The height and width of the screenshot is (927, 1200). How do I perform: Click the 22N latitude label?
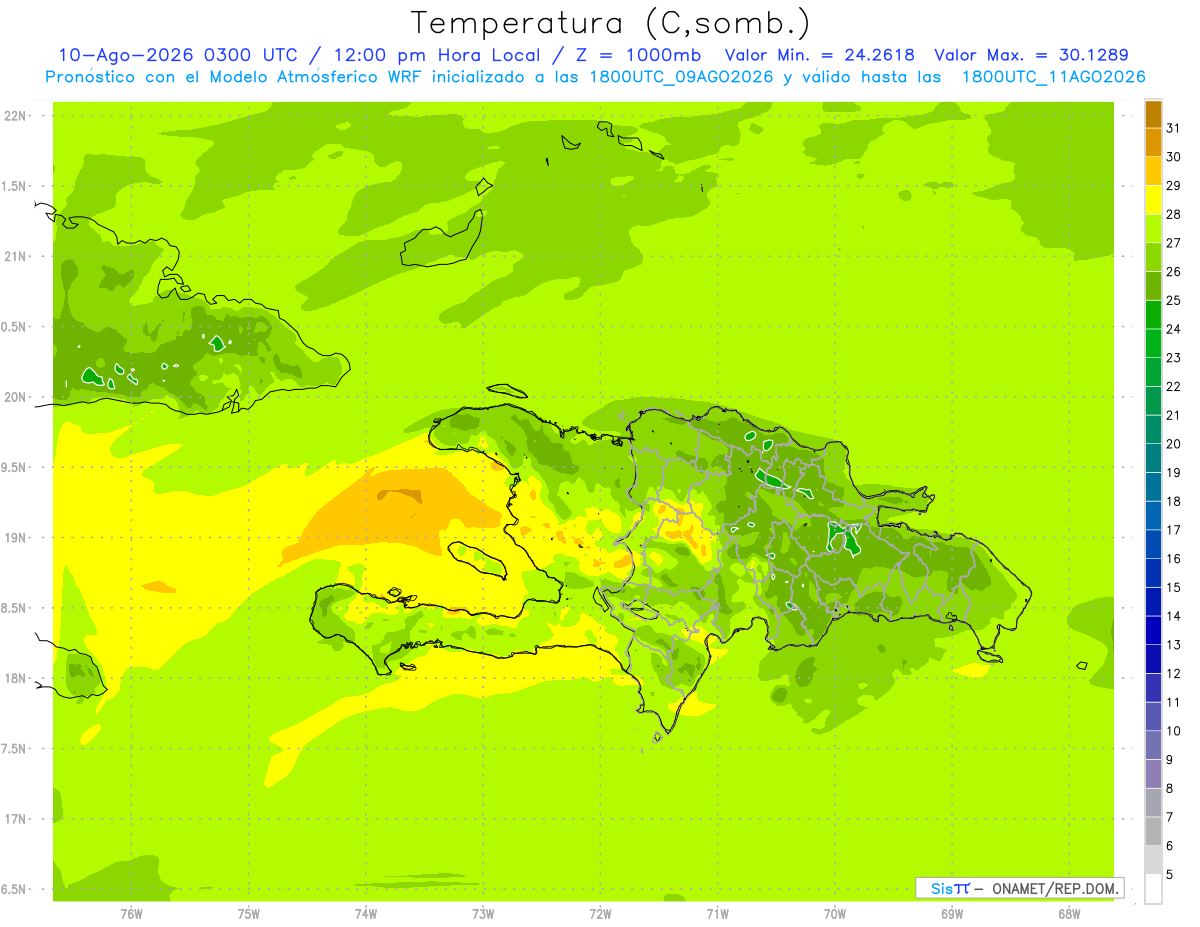pos(15,116)
